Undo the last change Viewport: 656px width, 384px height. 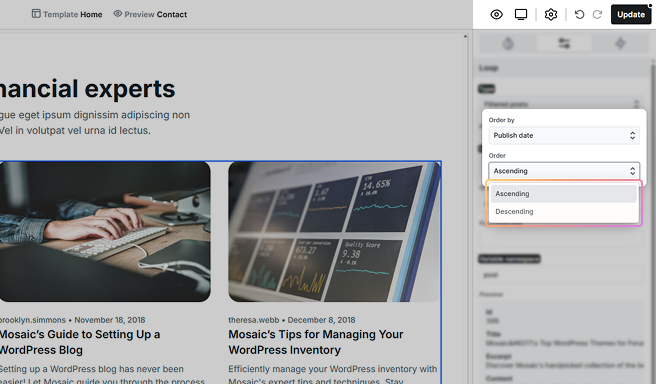point(579,15)
